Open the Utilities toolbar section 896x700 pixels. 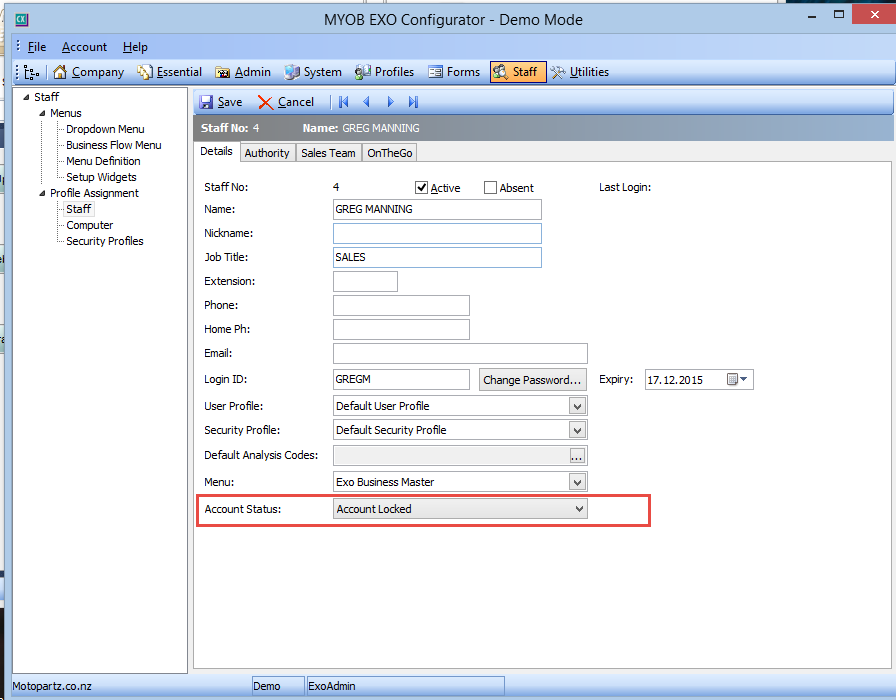click(x=580, y=72)
